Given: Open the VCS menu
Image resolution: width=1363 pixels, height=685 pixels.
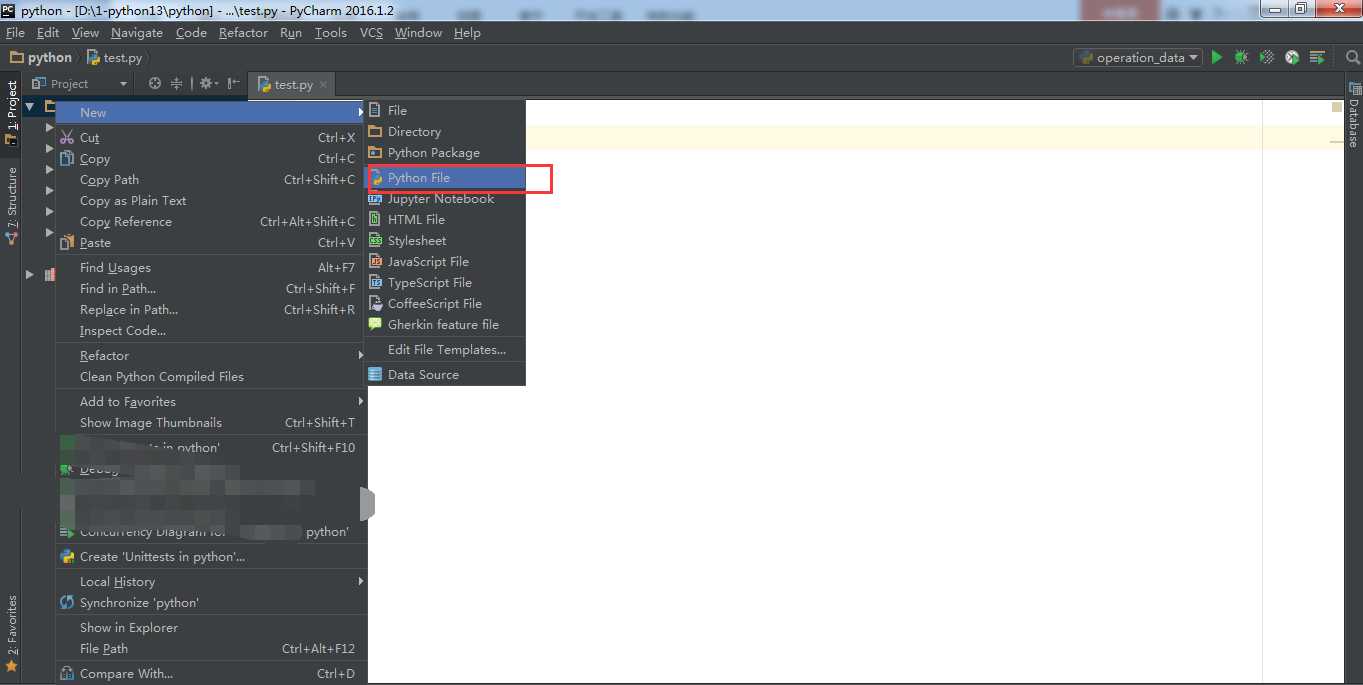Looking at the screenshot, I should (371, 32).
